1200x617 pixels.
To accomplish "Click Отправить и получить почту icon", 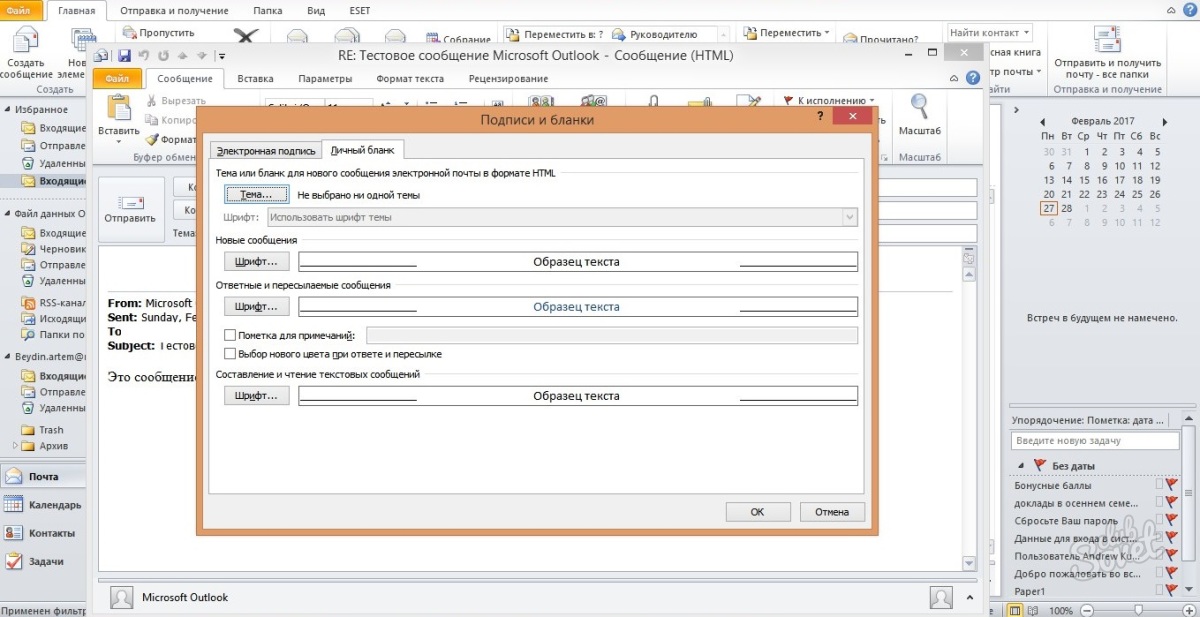I will tap(1106, 41).
